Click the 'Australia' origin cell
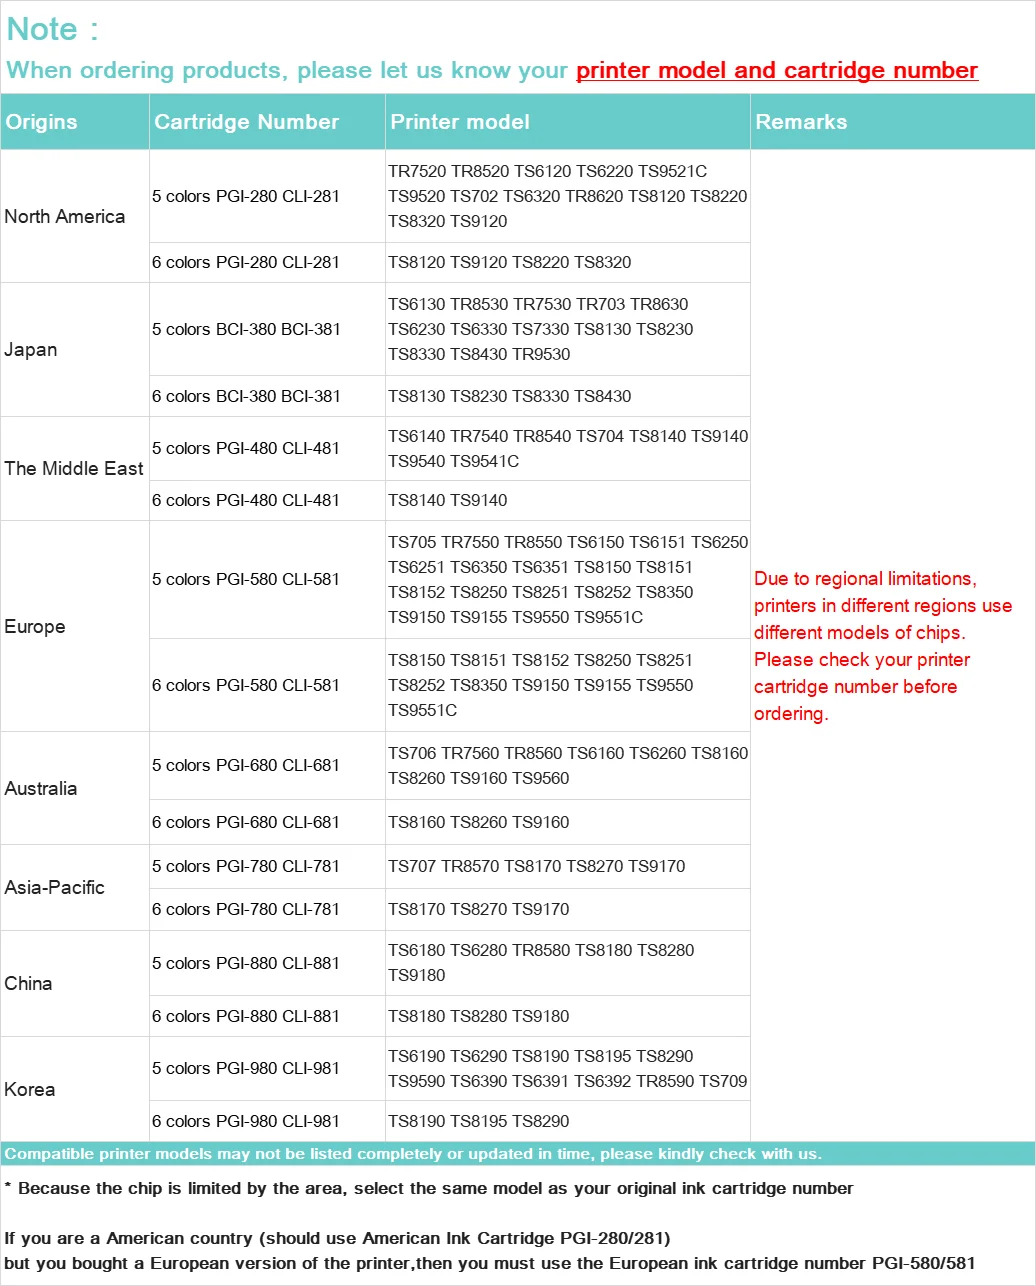This screenshot has width=1036, height=1286. 75,788
